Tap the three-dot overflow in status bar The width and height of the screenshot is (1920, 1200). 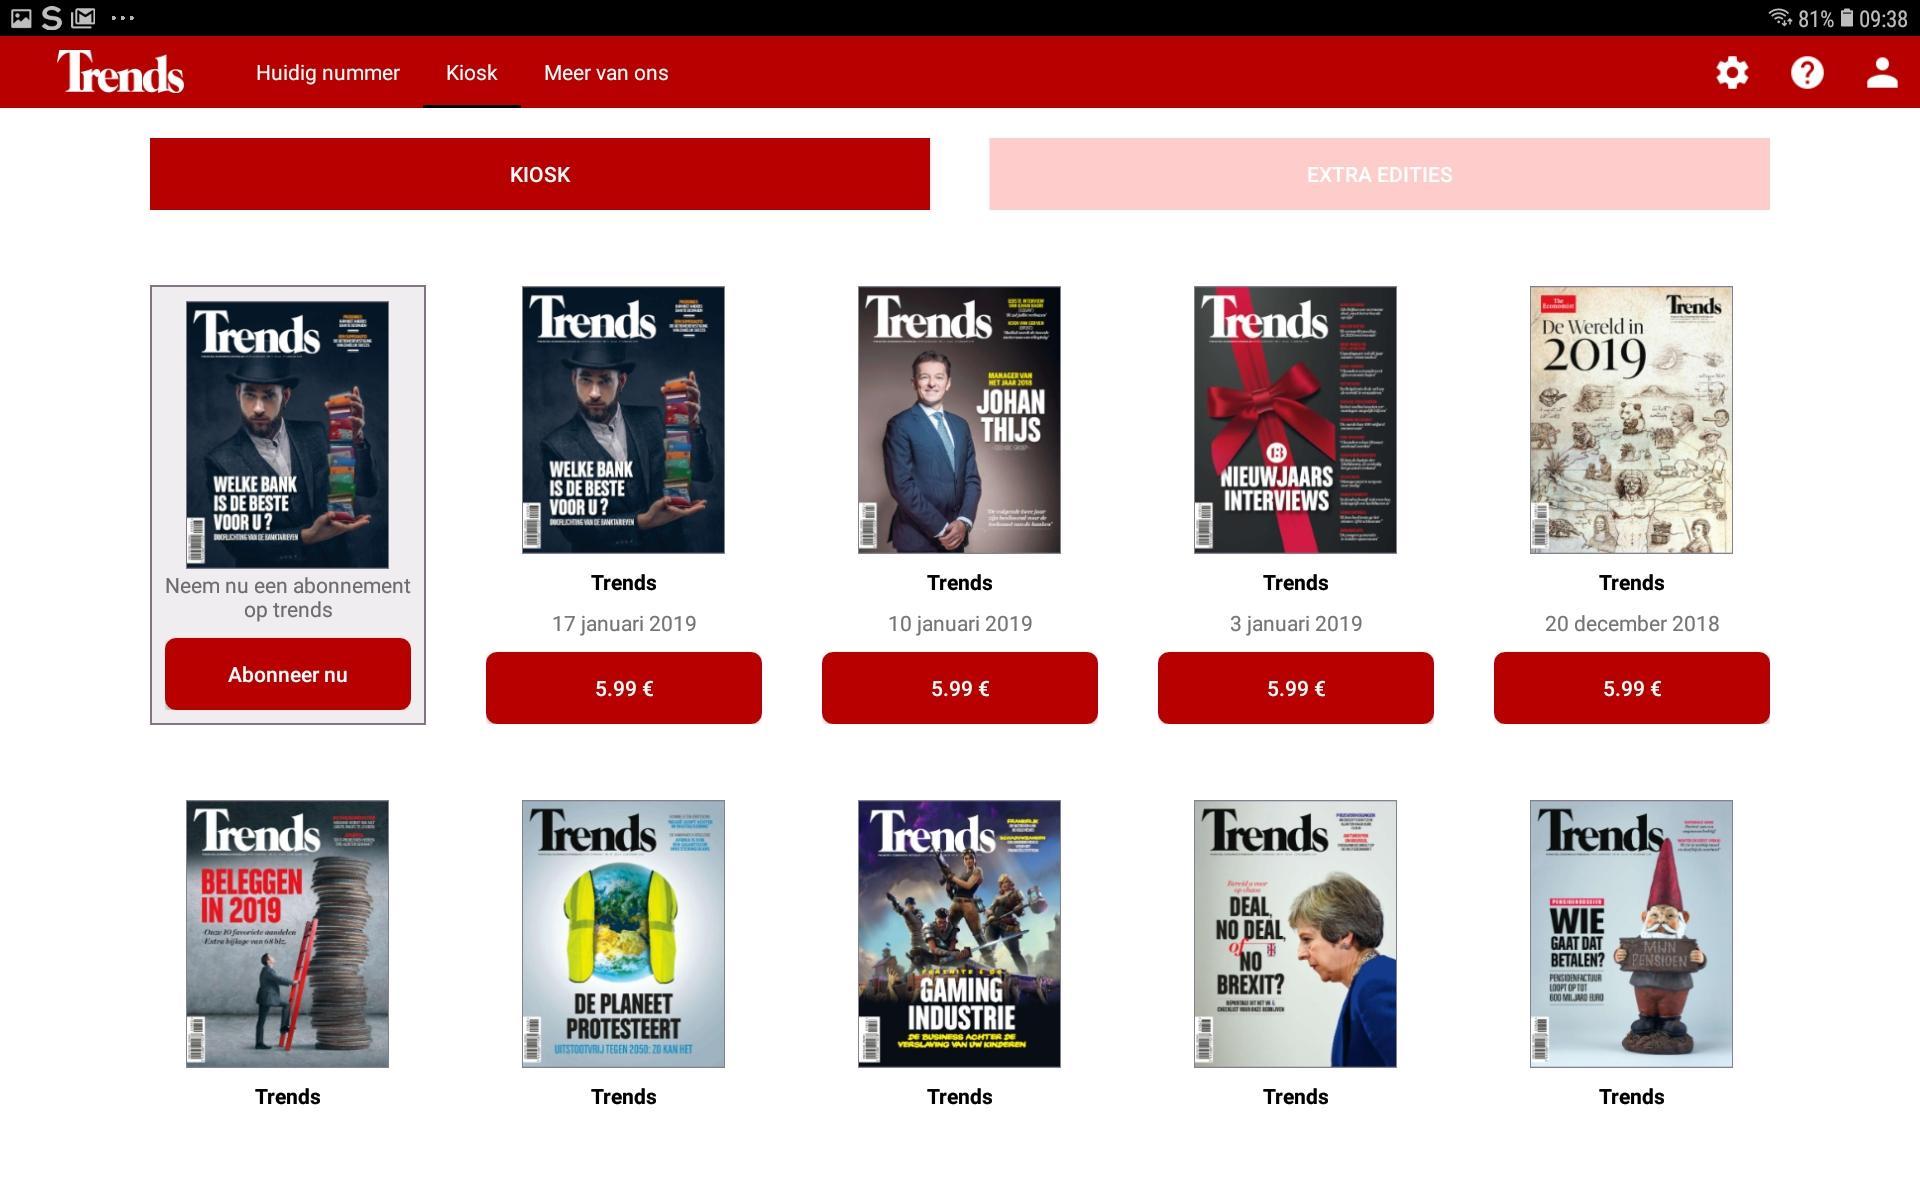point(122,18)
